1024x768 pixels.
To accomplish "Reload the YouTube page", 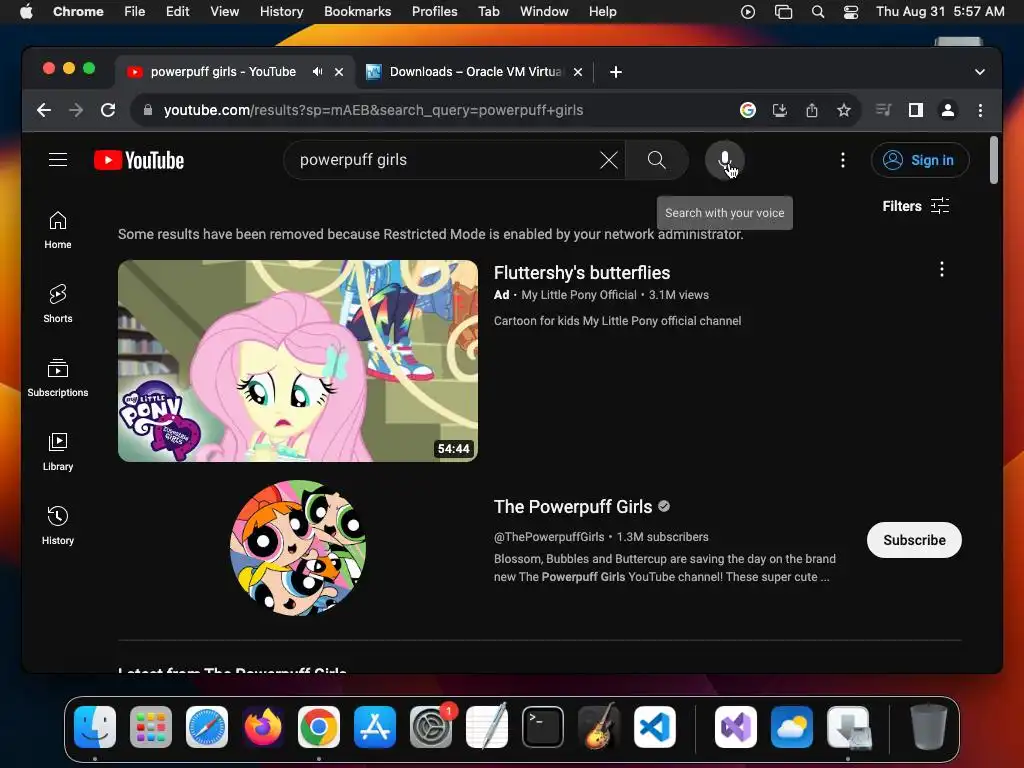I will coord(108,110).
